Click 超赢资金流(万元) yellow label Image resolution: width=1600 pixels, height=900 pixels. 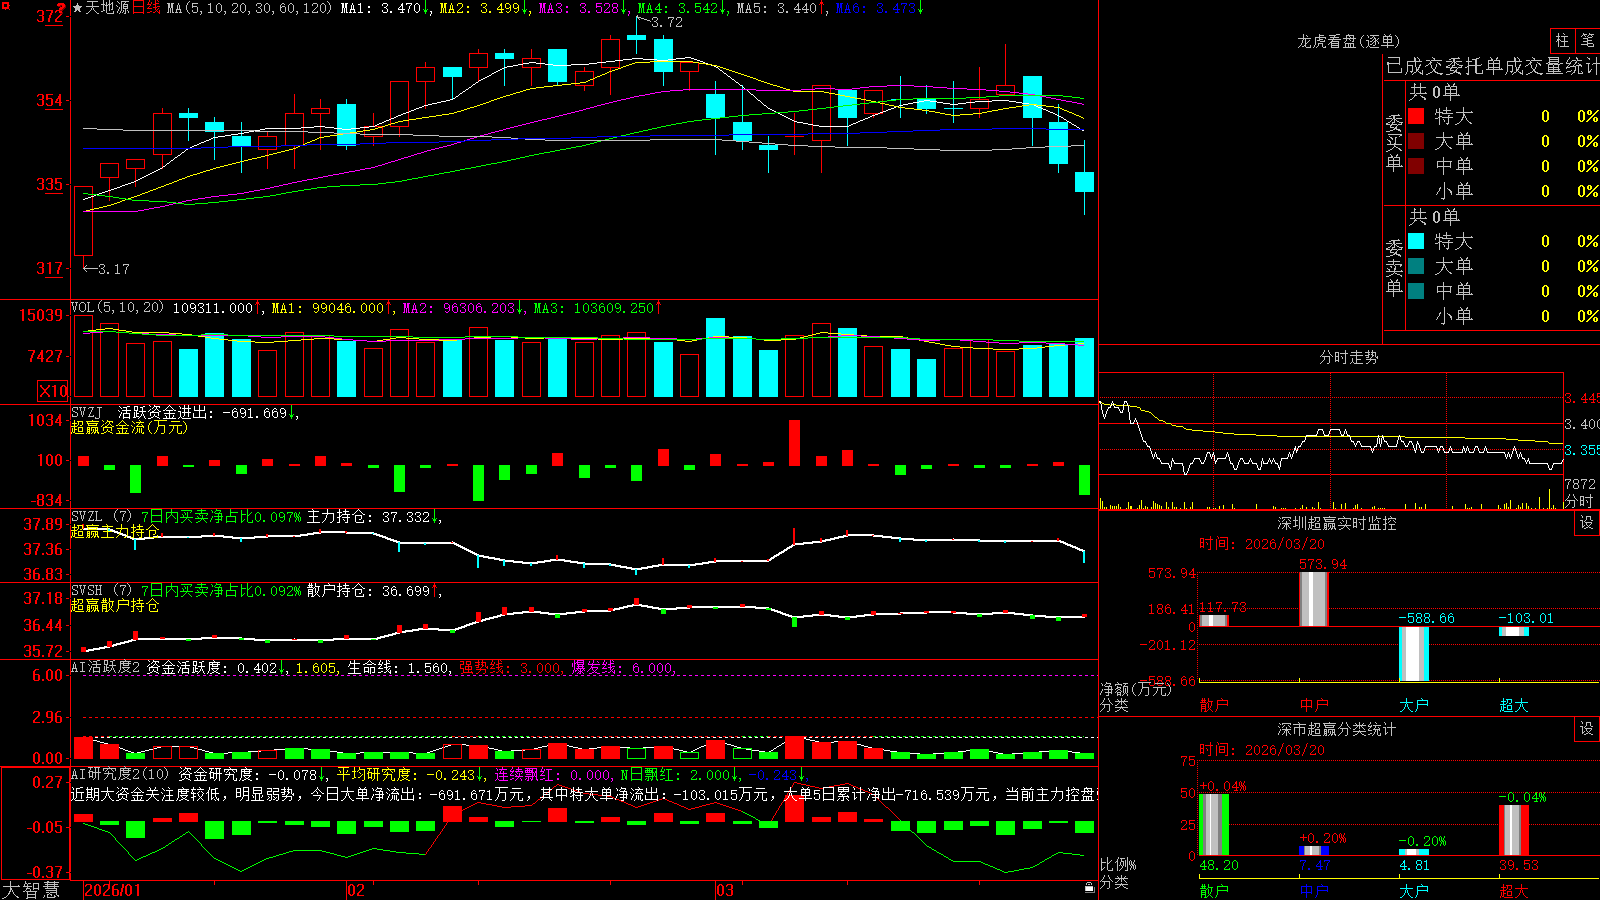(x=129, y=427)
